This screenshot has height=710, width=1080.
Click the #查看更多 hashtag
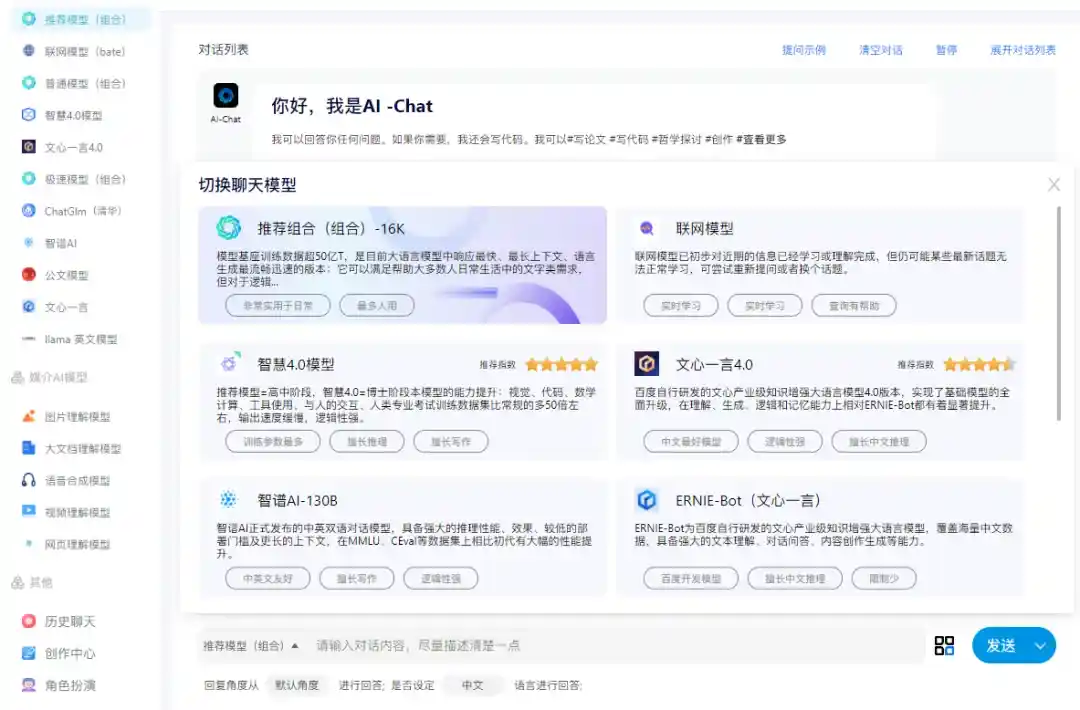761,139
